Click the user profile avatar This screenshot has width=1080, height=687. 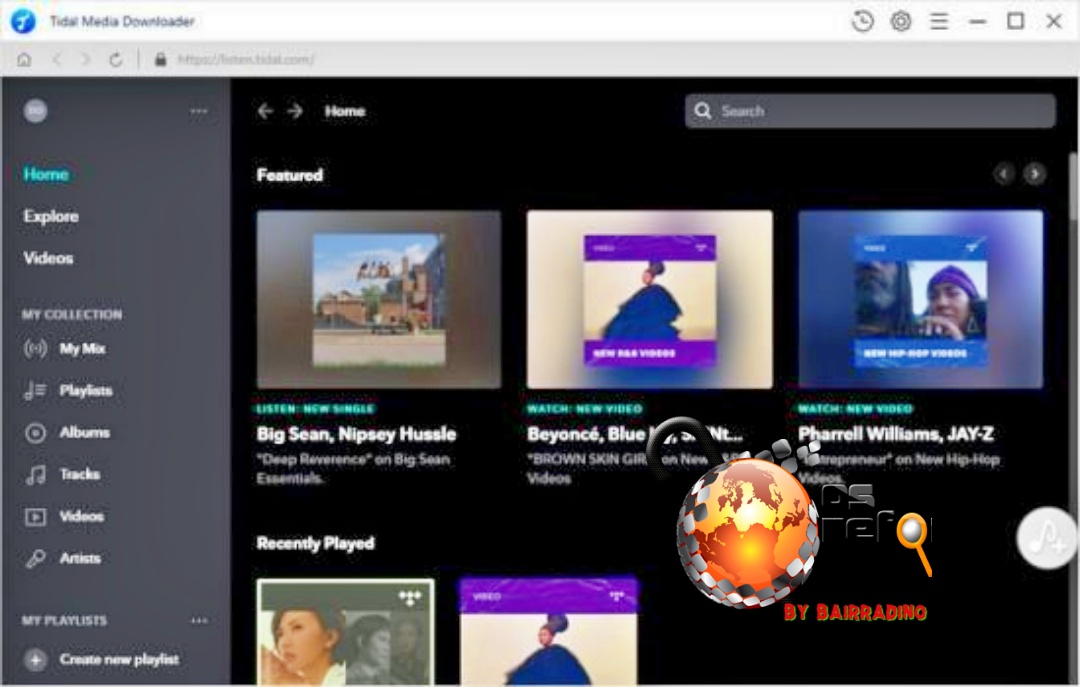click(x=36, y=110)
